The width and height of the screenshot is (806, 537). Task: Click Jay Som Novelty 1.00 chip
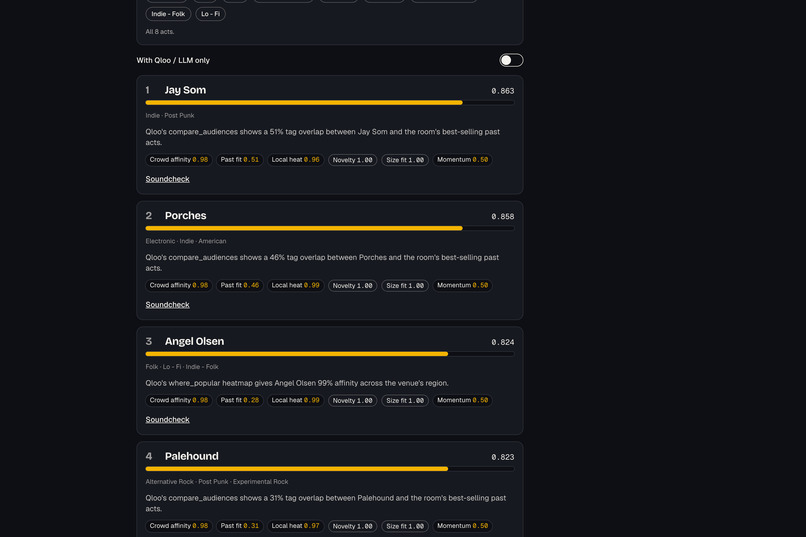[353, 160]
